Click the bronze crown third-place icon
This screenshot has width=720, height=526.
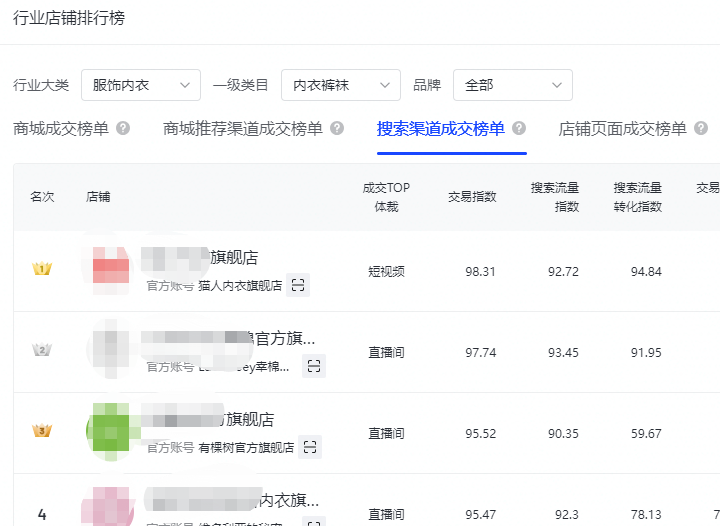click(41, 431)
